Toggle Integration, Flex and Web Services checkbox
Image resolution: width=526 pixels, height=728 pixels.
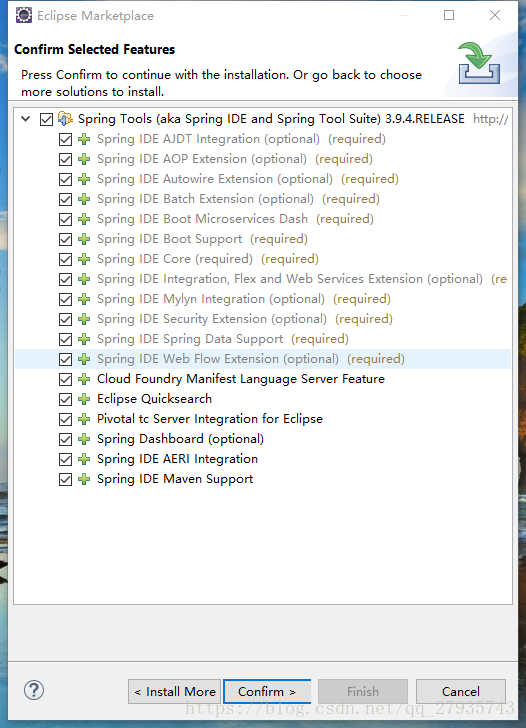(65, 279)
